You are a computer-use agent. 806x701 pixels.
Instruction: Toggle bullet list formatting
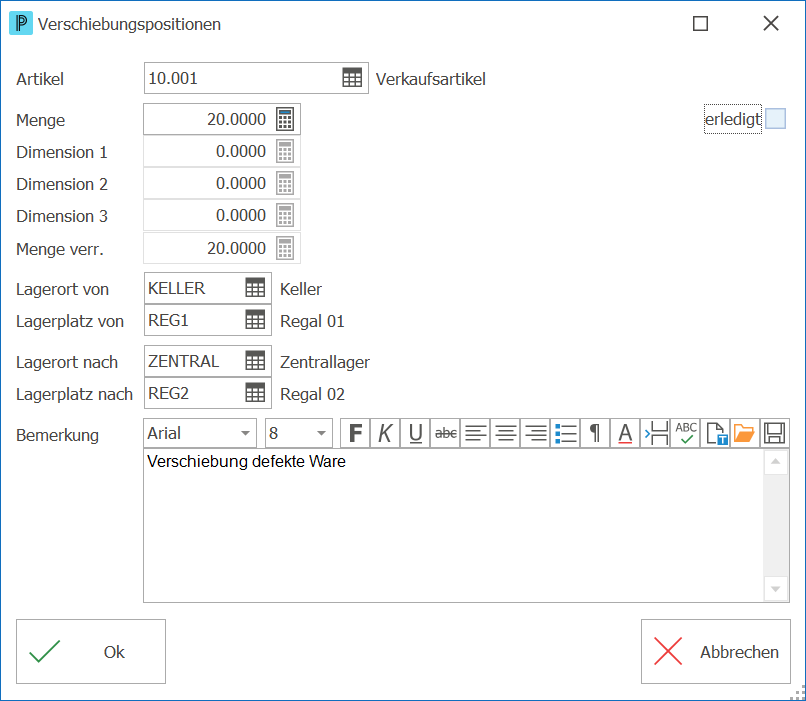coord(565,433)
